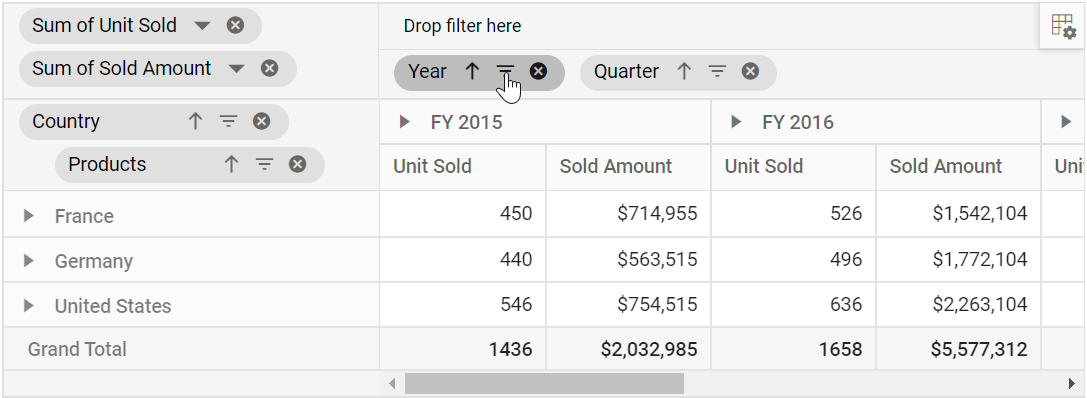Select the cell $2,263,104
Viewport: 1087px width, 398px height.
click(x=959, y=304)
